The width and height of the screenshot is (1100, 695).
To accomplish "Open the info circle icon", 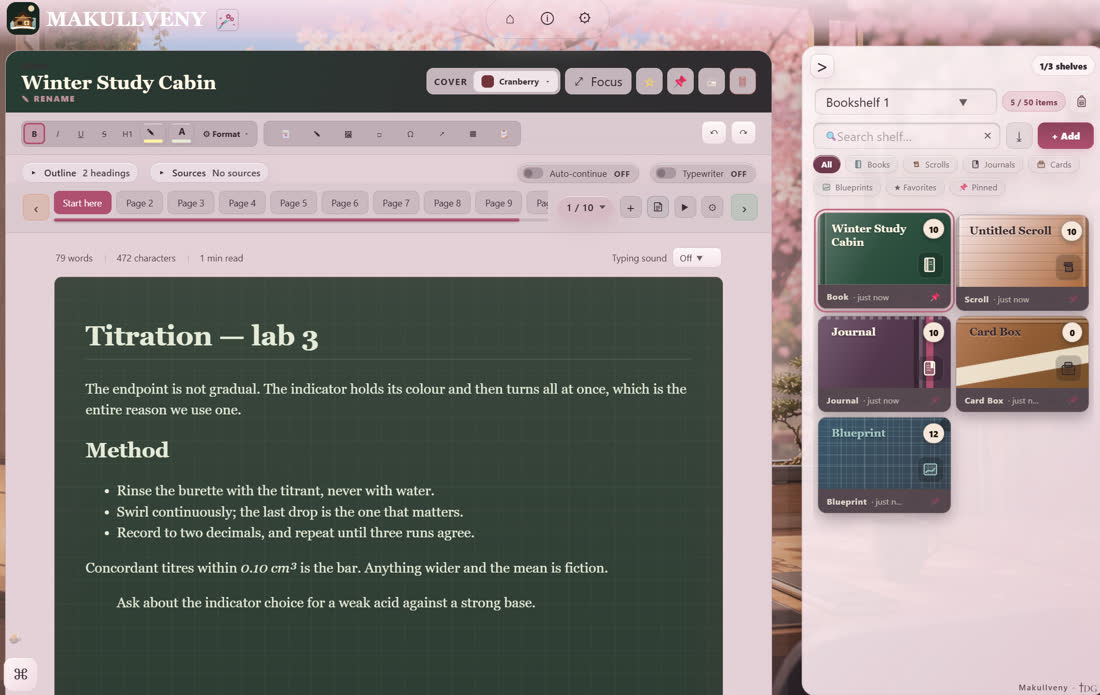I will (x=547, y=19).
